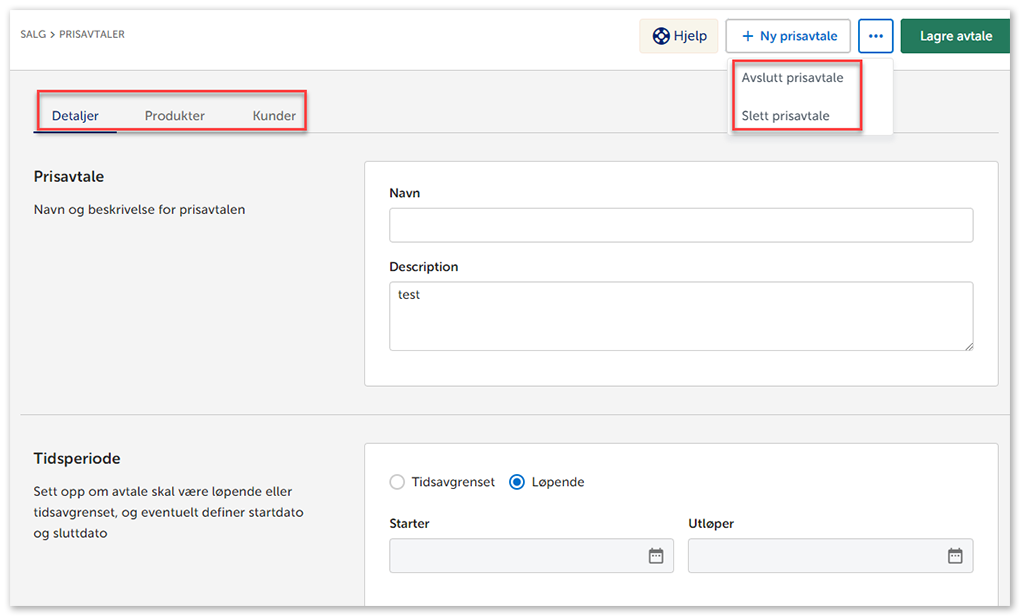The width and height of the screenshot is (1020, 616).
Task: Click into the Description text area
Action: 680,316
